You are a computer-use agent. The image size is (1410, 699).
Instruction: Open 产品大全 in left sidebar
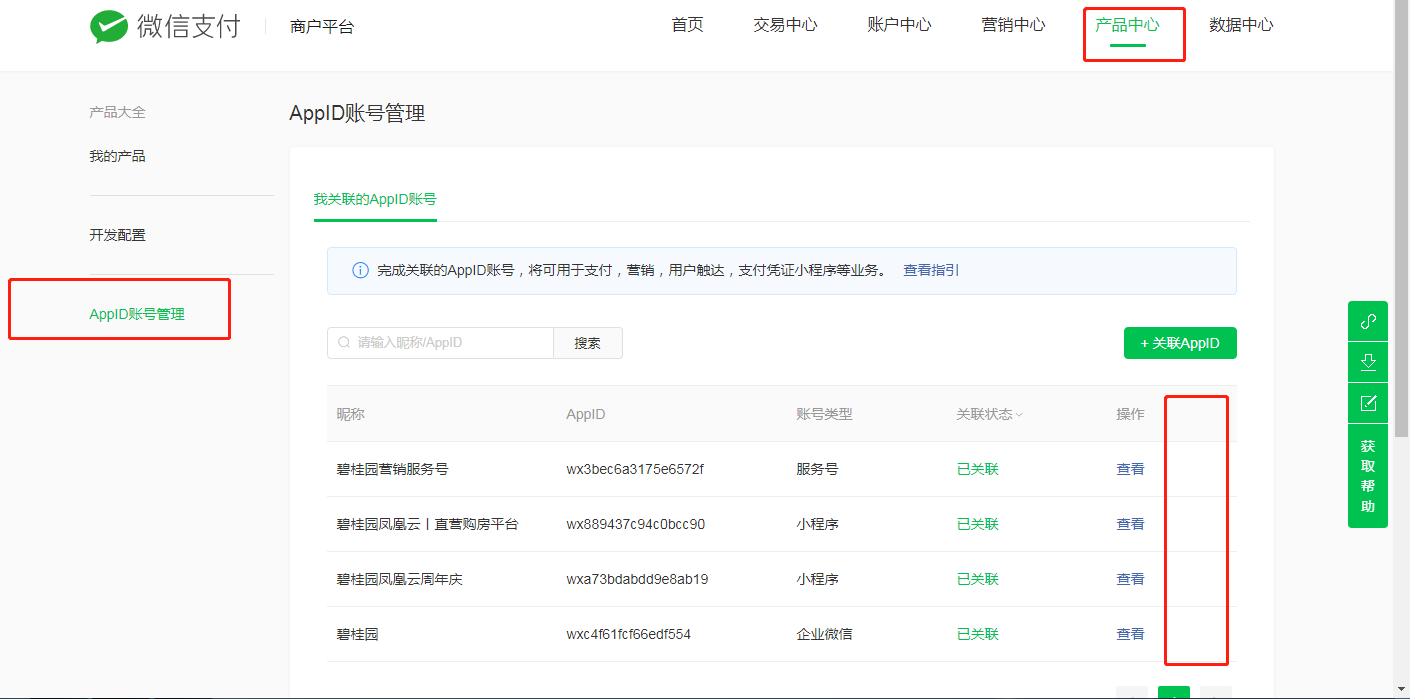click(x=117, y=112)
